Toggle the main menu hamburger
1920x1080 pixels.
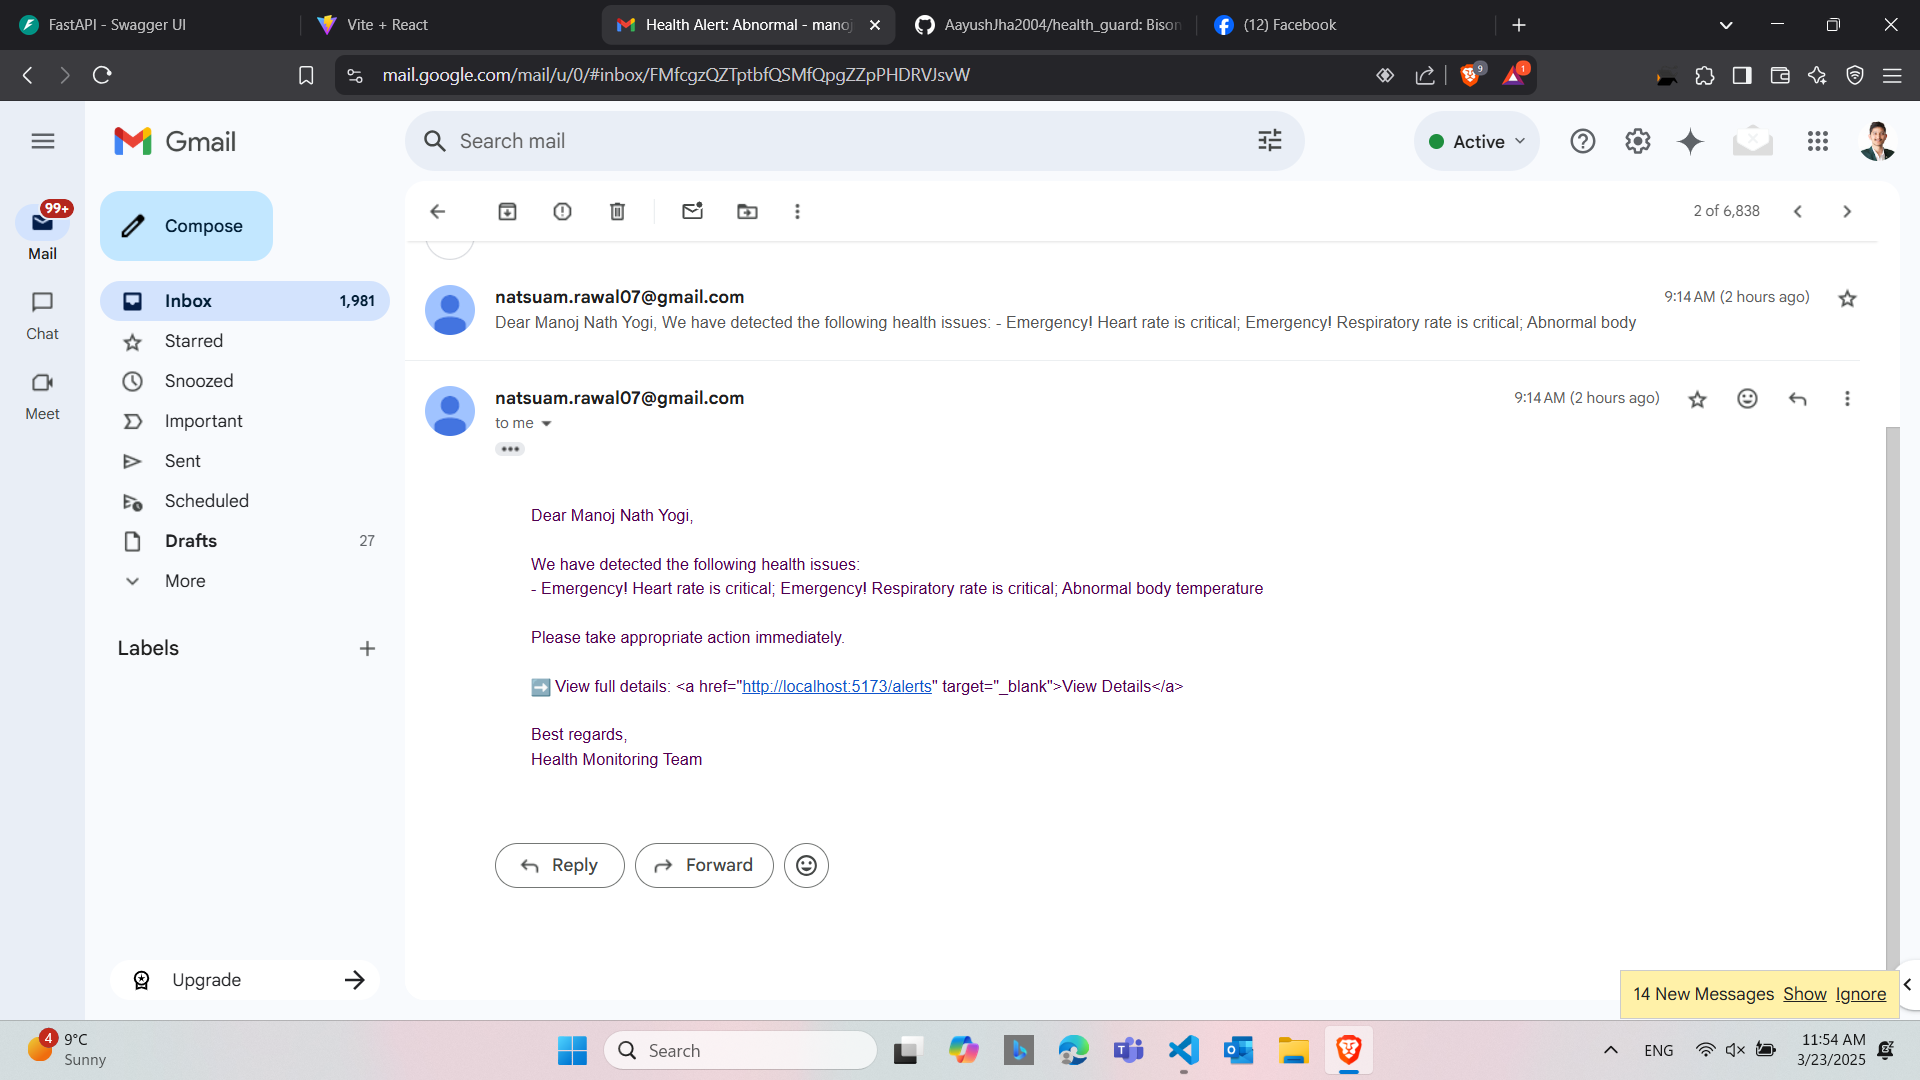coord(42,141)
